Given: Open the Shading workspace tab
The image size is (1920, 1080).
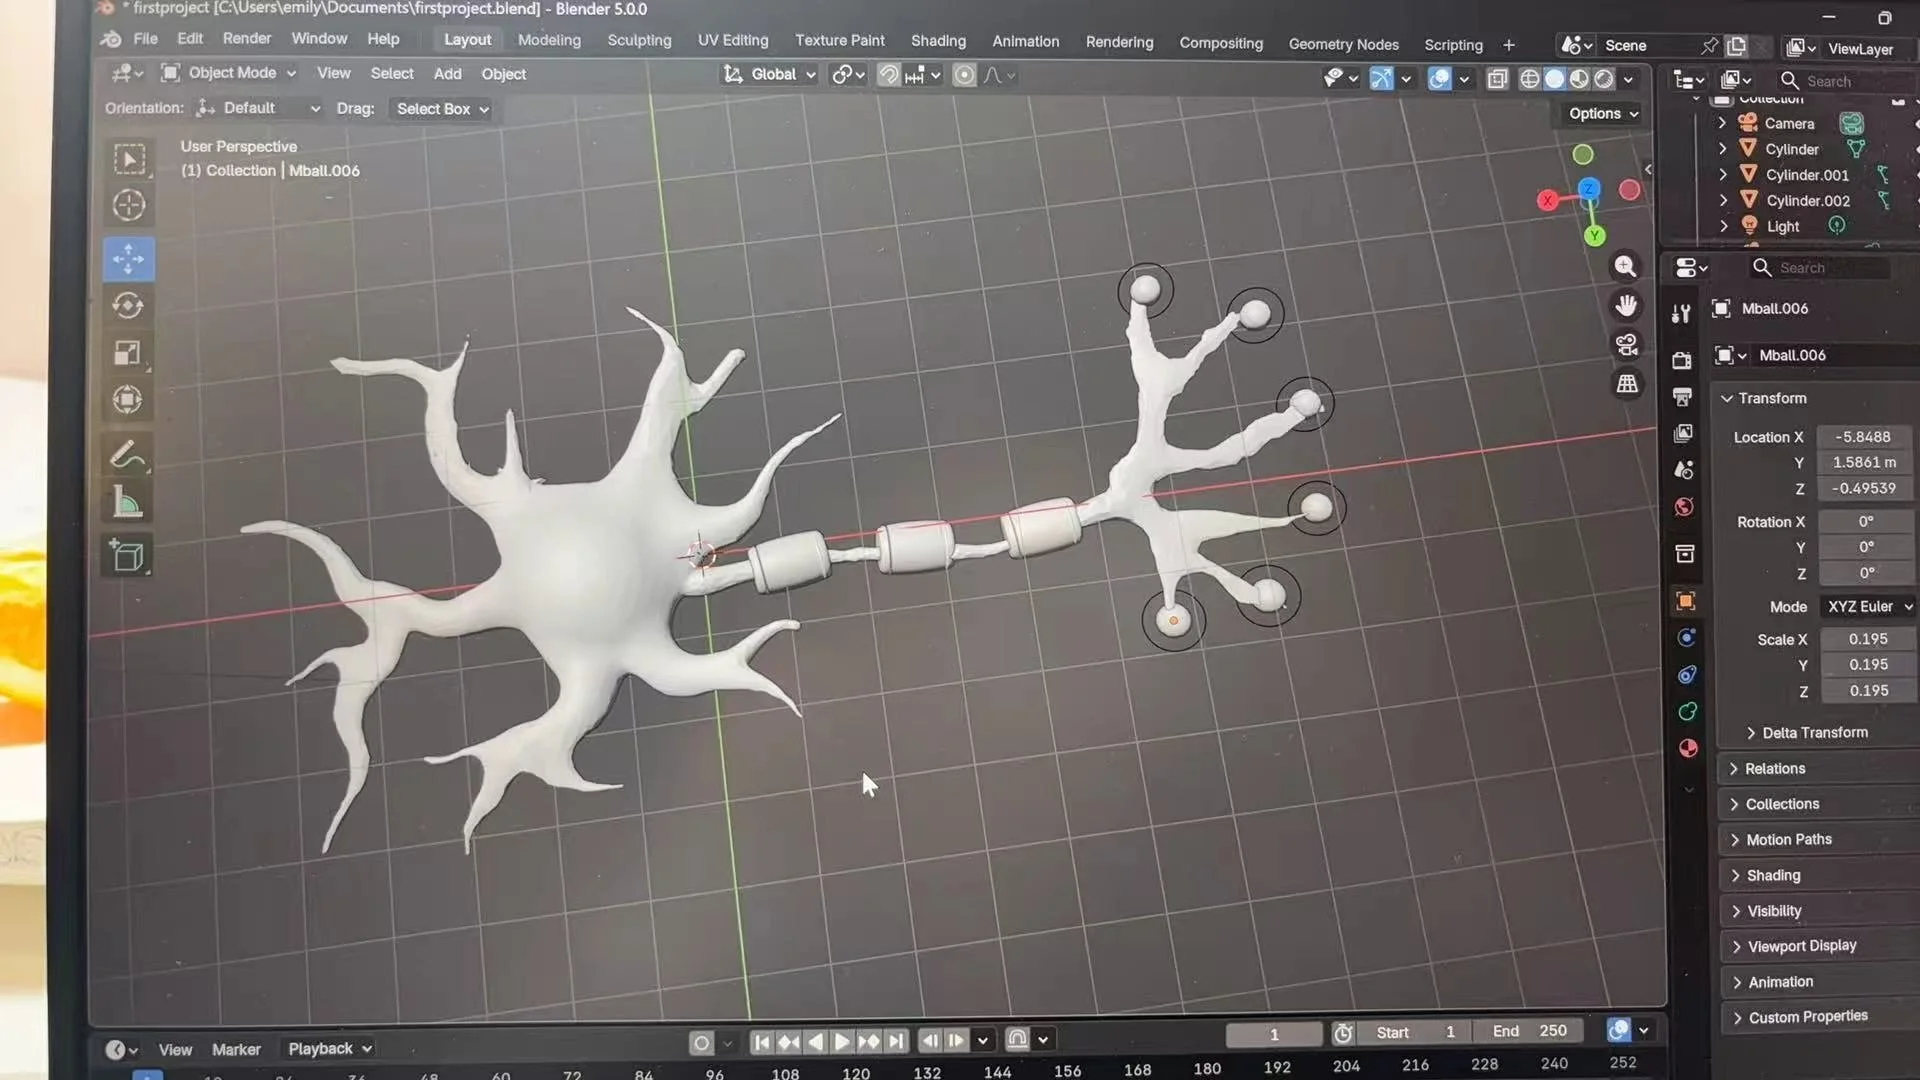Looking at the screenshot, I should pyautogui.click(x=938, y=41).
